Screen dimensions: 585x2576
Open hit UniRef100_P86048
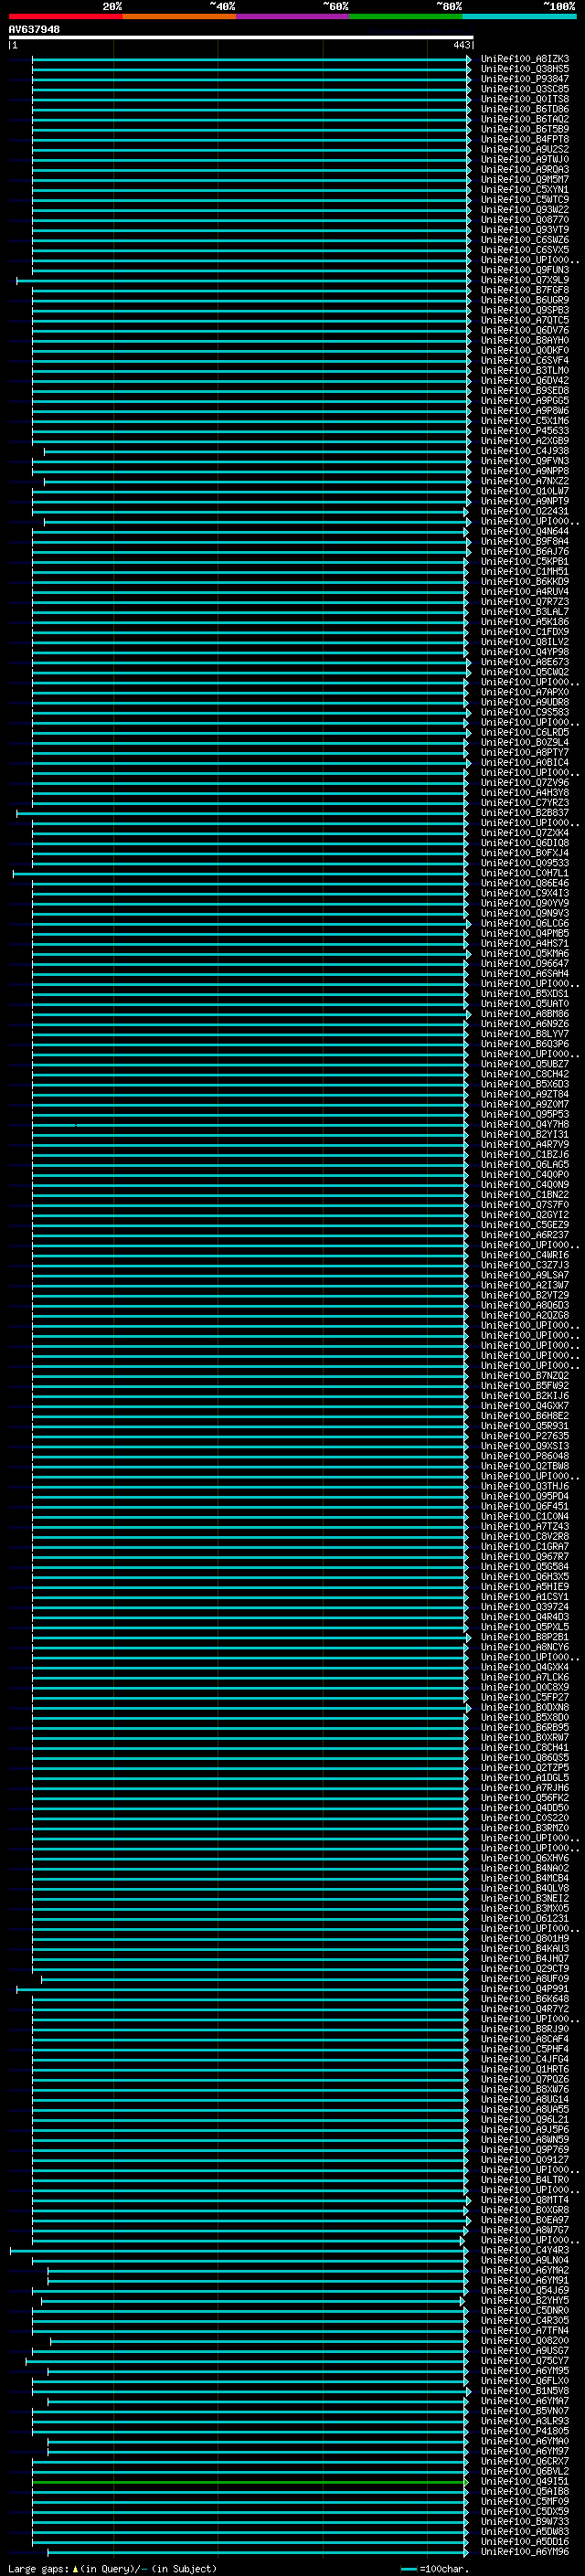point(525,1456)
